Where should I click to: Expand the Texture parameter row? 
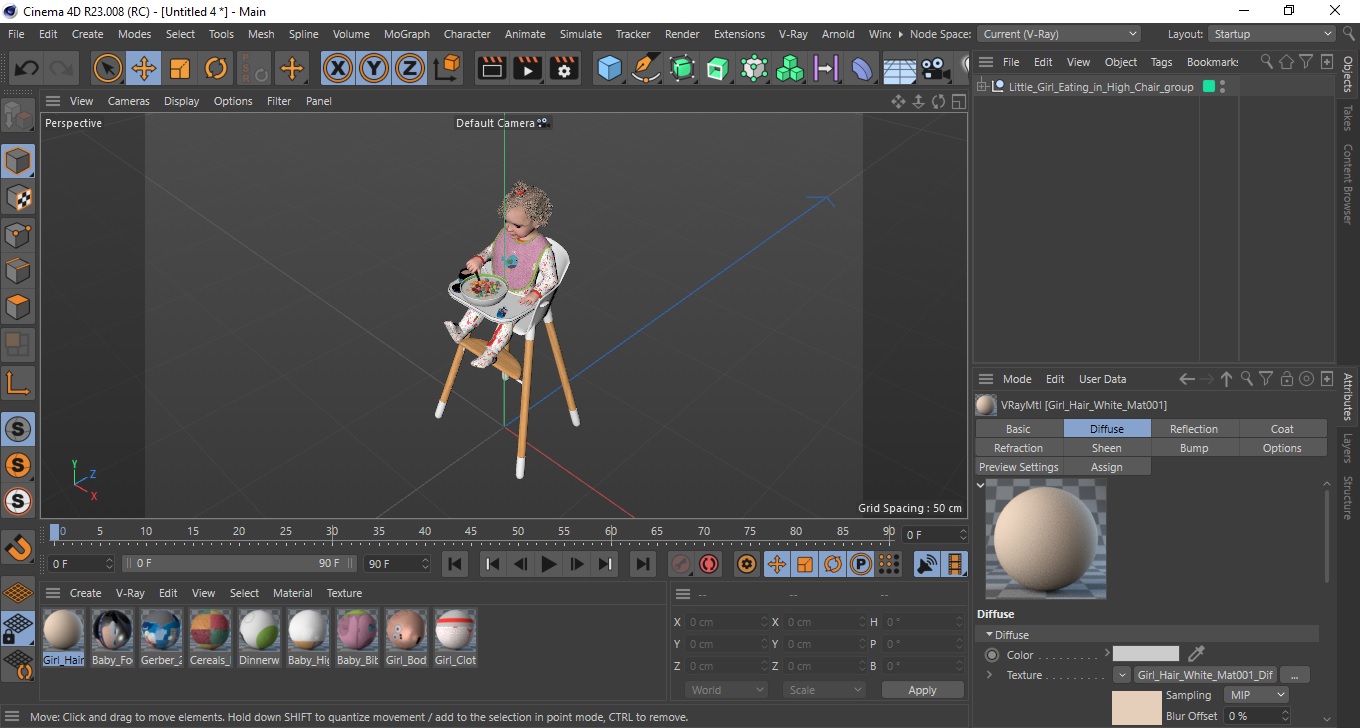pyautogui.click(x=990, y=675)
